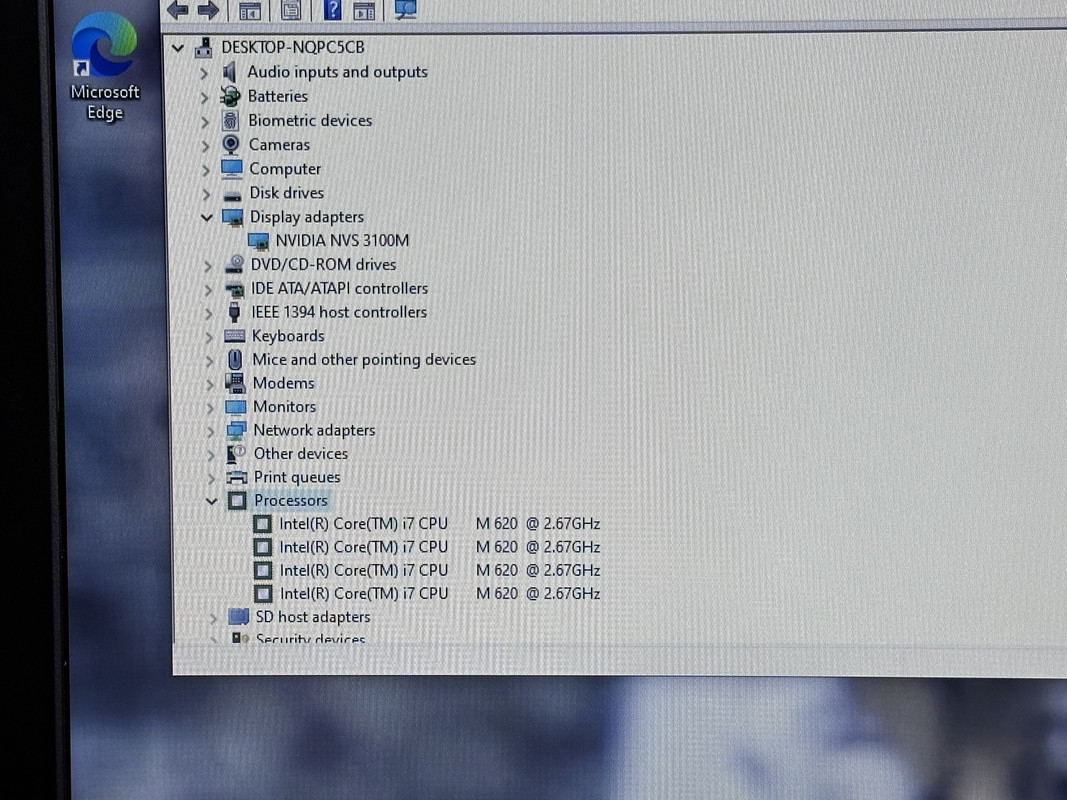Expand the Other devices chevron
The width and height of the screenshot is (1067, 800).
pos(211,454)
